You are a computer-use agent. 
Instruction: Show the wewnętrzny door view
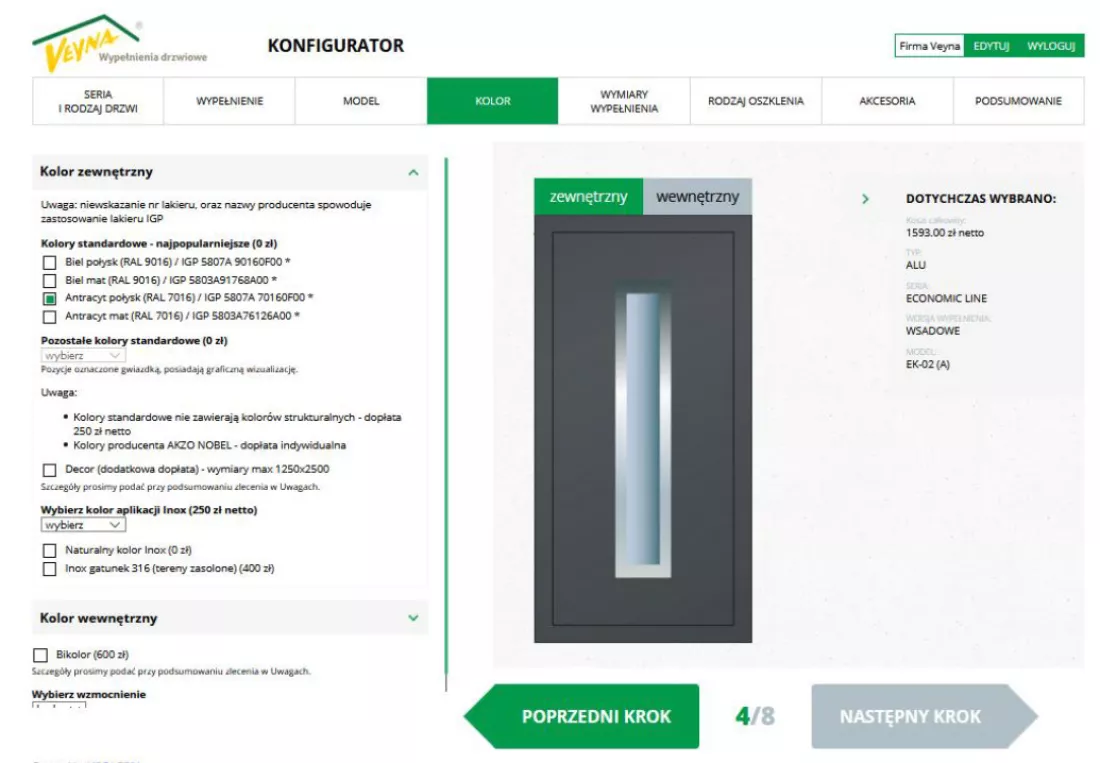coord(697,197)
